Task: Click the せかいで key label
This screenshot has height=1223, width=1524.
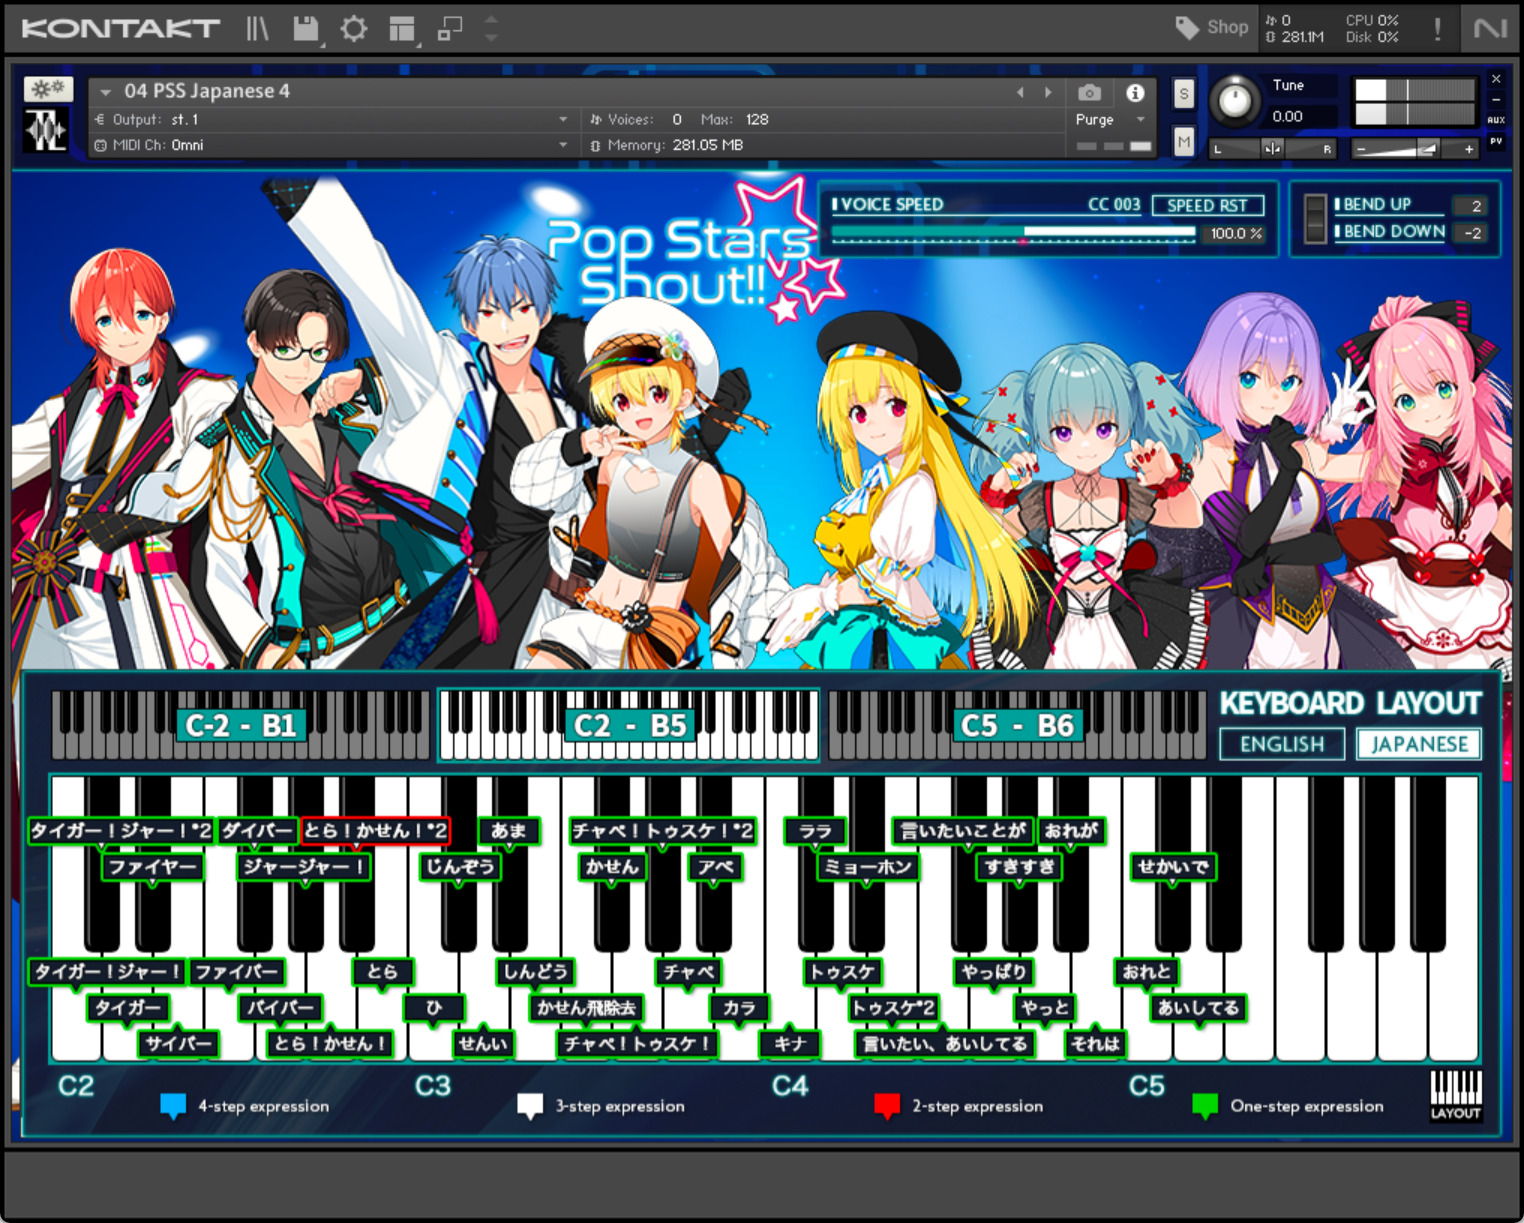Action: tap(1173, 866)
